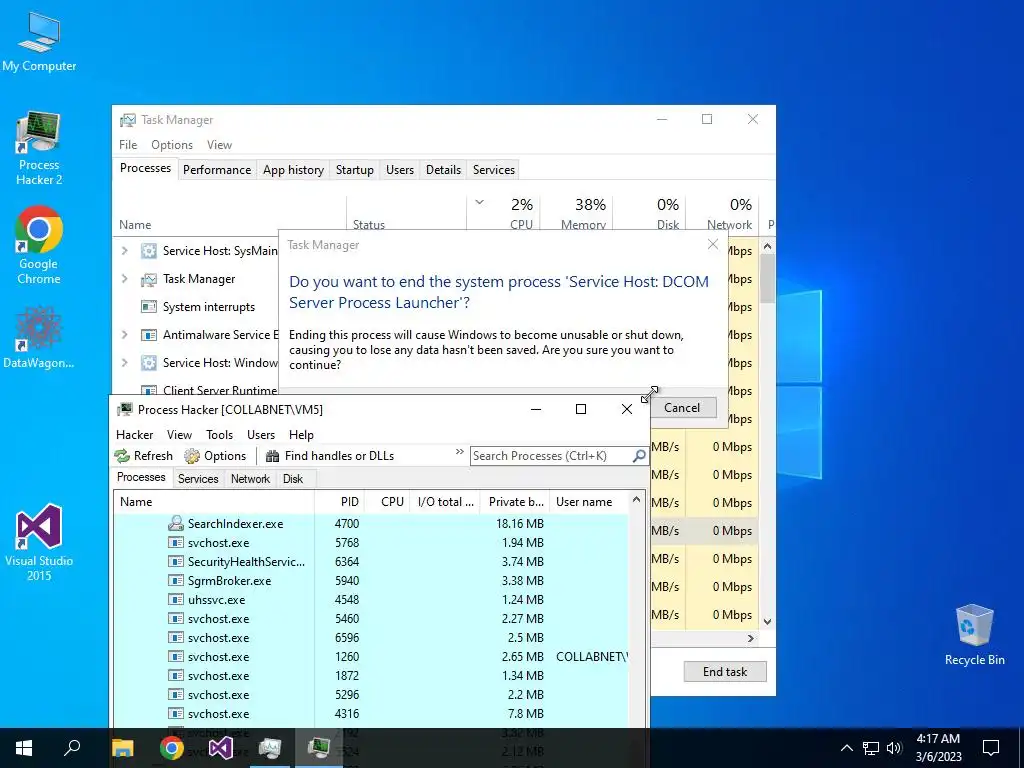This screenshot has height=768, width=1024.
Task: Select SgrmBroker.exe process row
Action: pyautogui.click(x=370, y=581)
